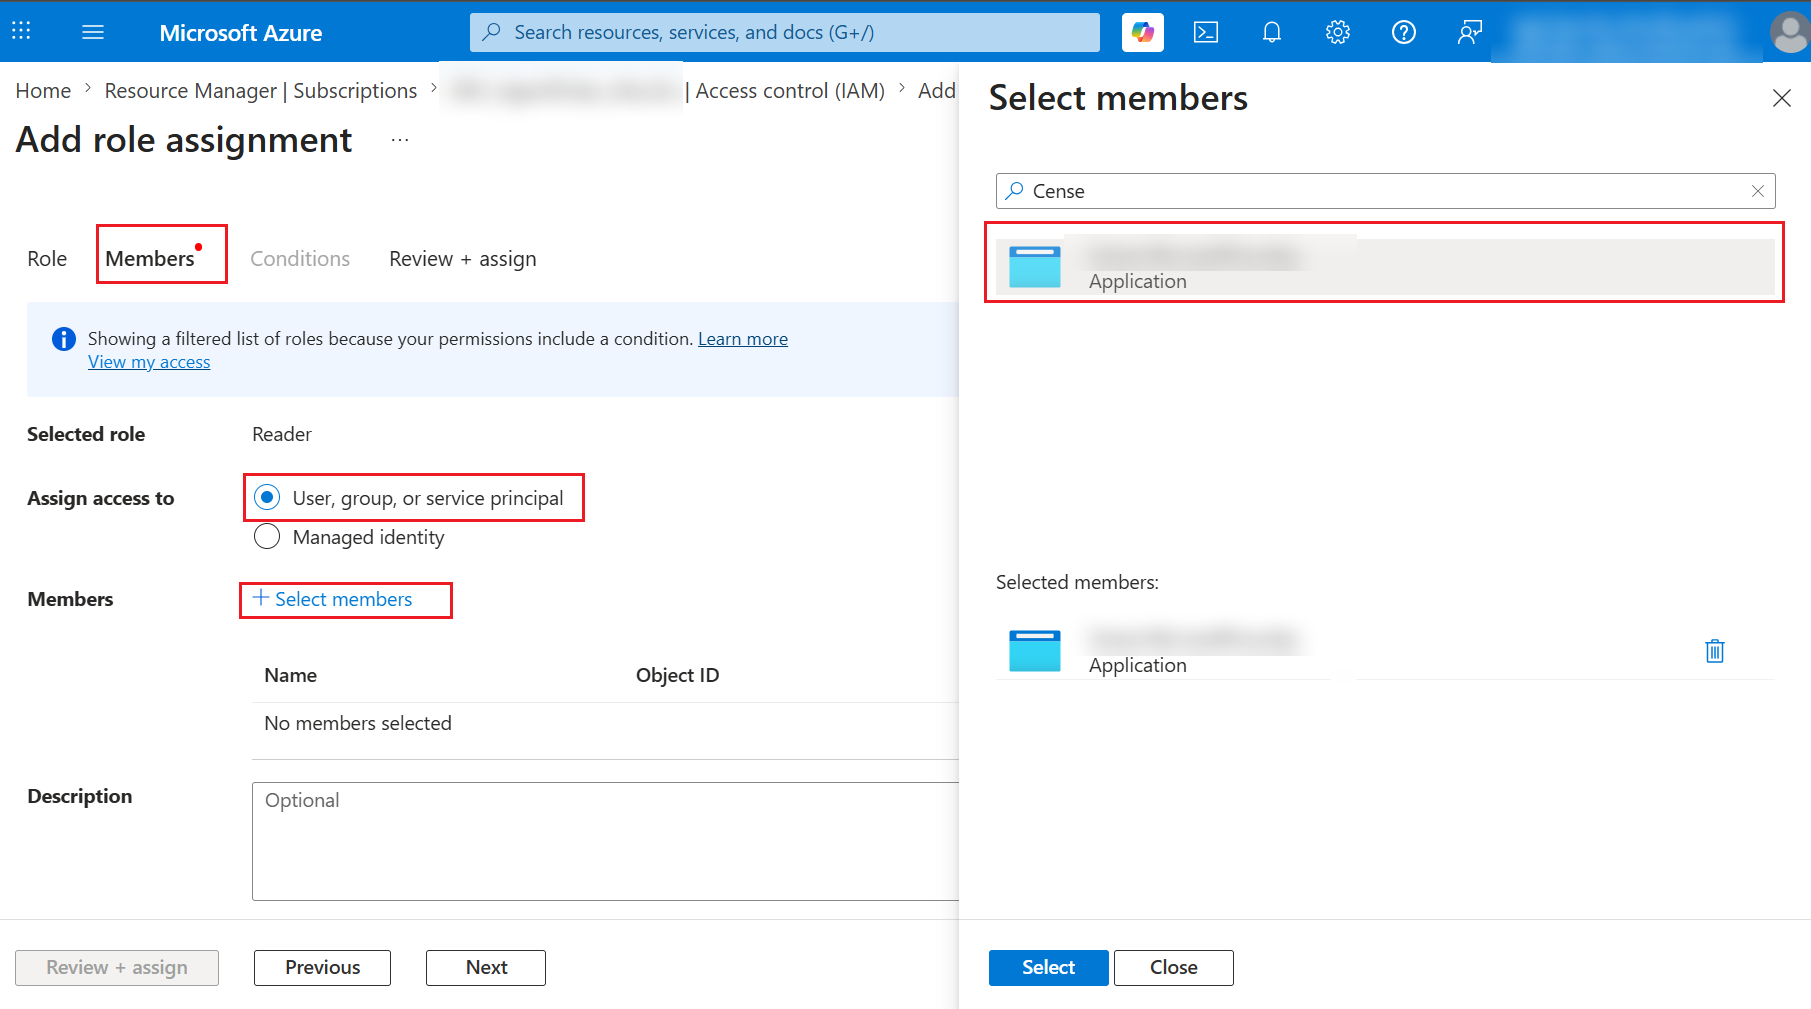Click the 'Reader' selected role value
Image resolution: width=1811 pixels, height=1009 pixels.
pos(282,434)
